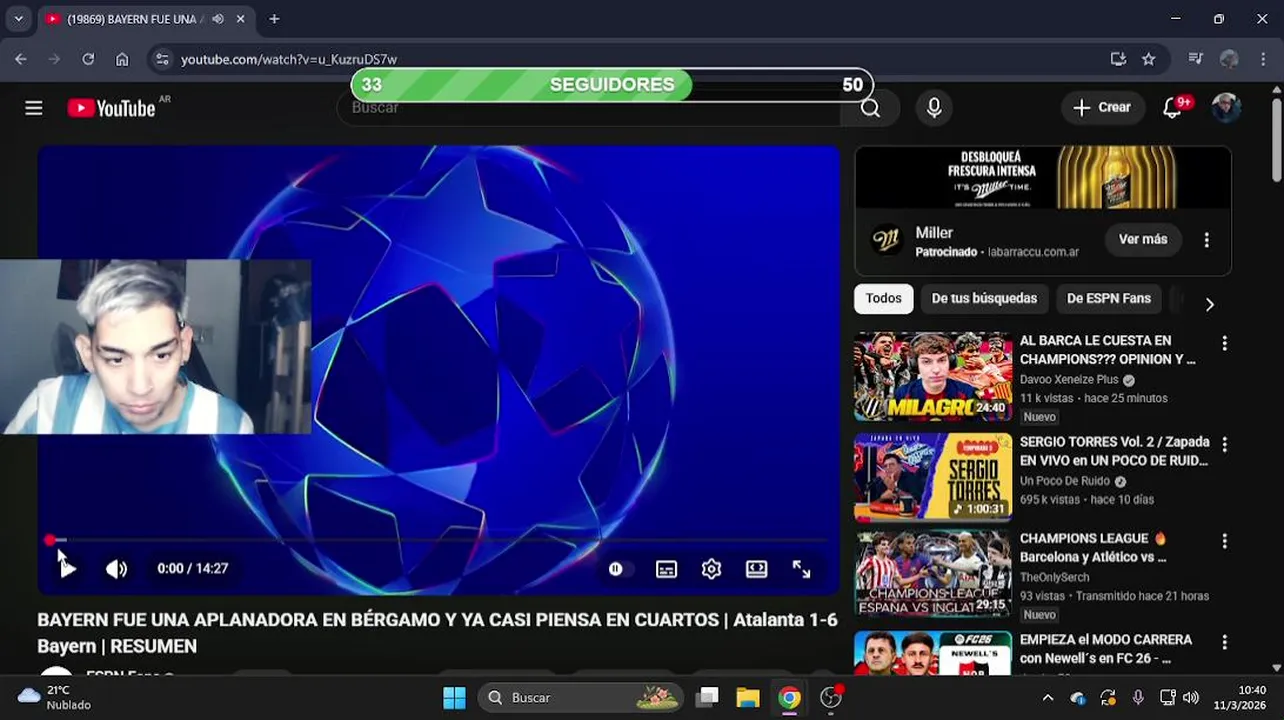Mute the video volume

[117, 569]
